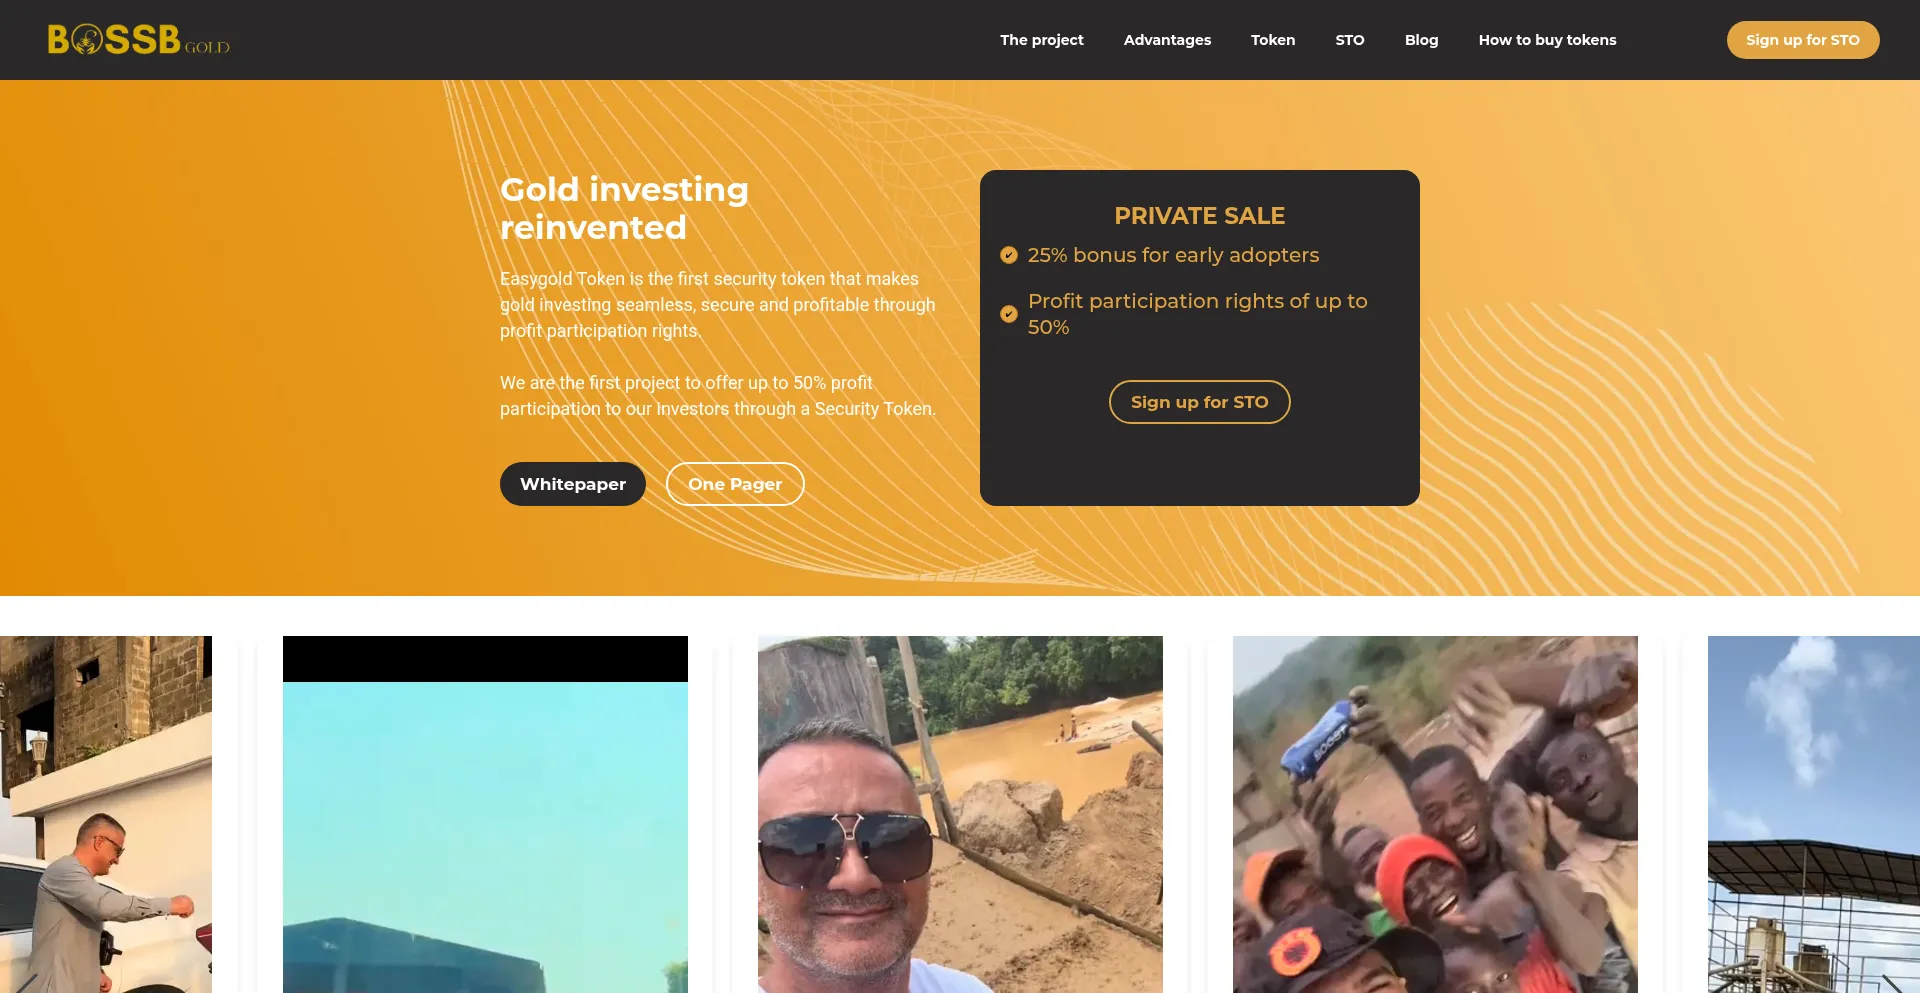Image resolution: width=1920 pixels, height=993 pixels.
Task: Click the BOSSB Gold logo
Action: [139, 40]
